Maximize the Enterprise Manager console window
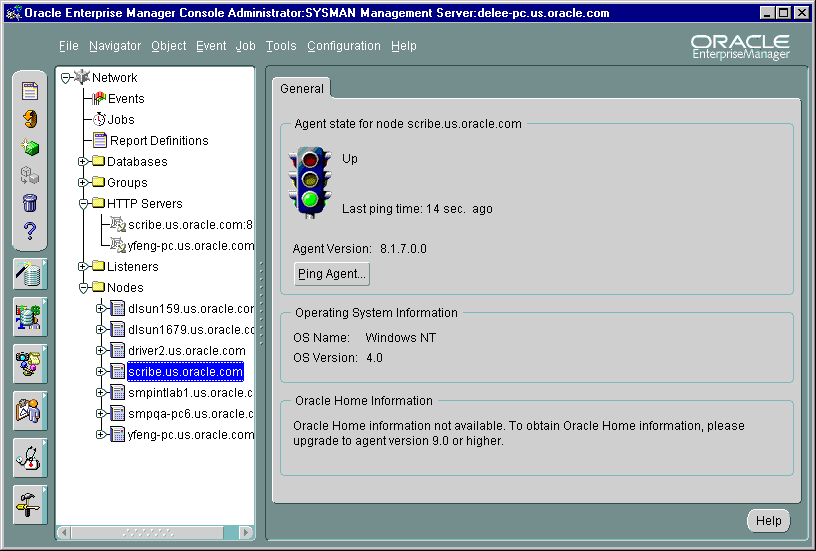 784,12
